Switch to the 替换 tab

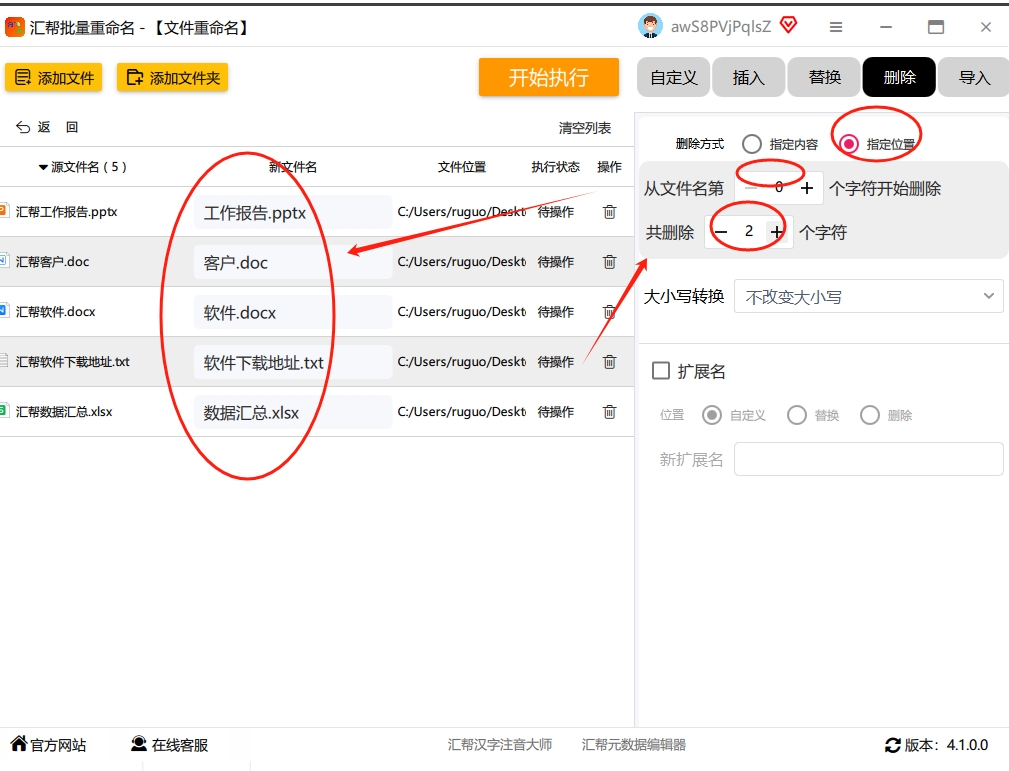pos(824,77)
